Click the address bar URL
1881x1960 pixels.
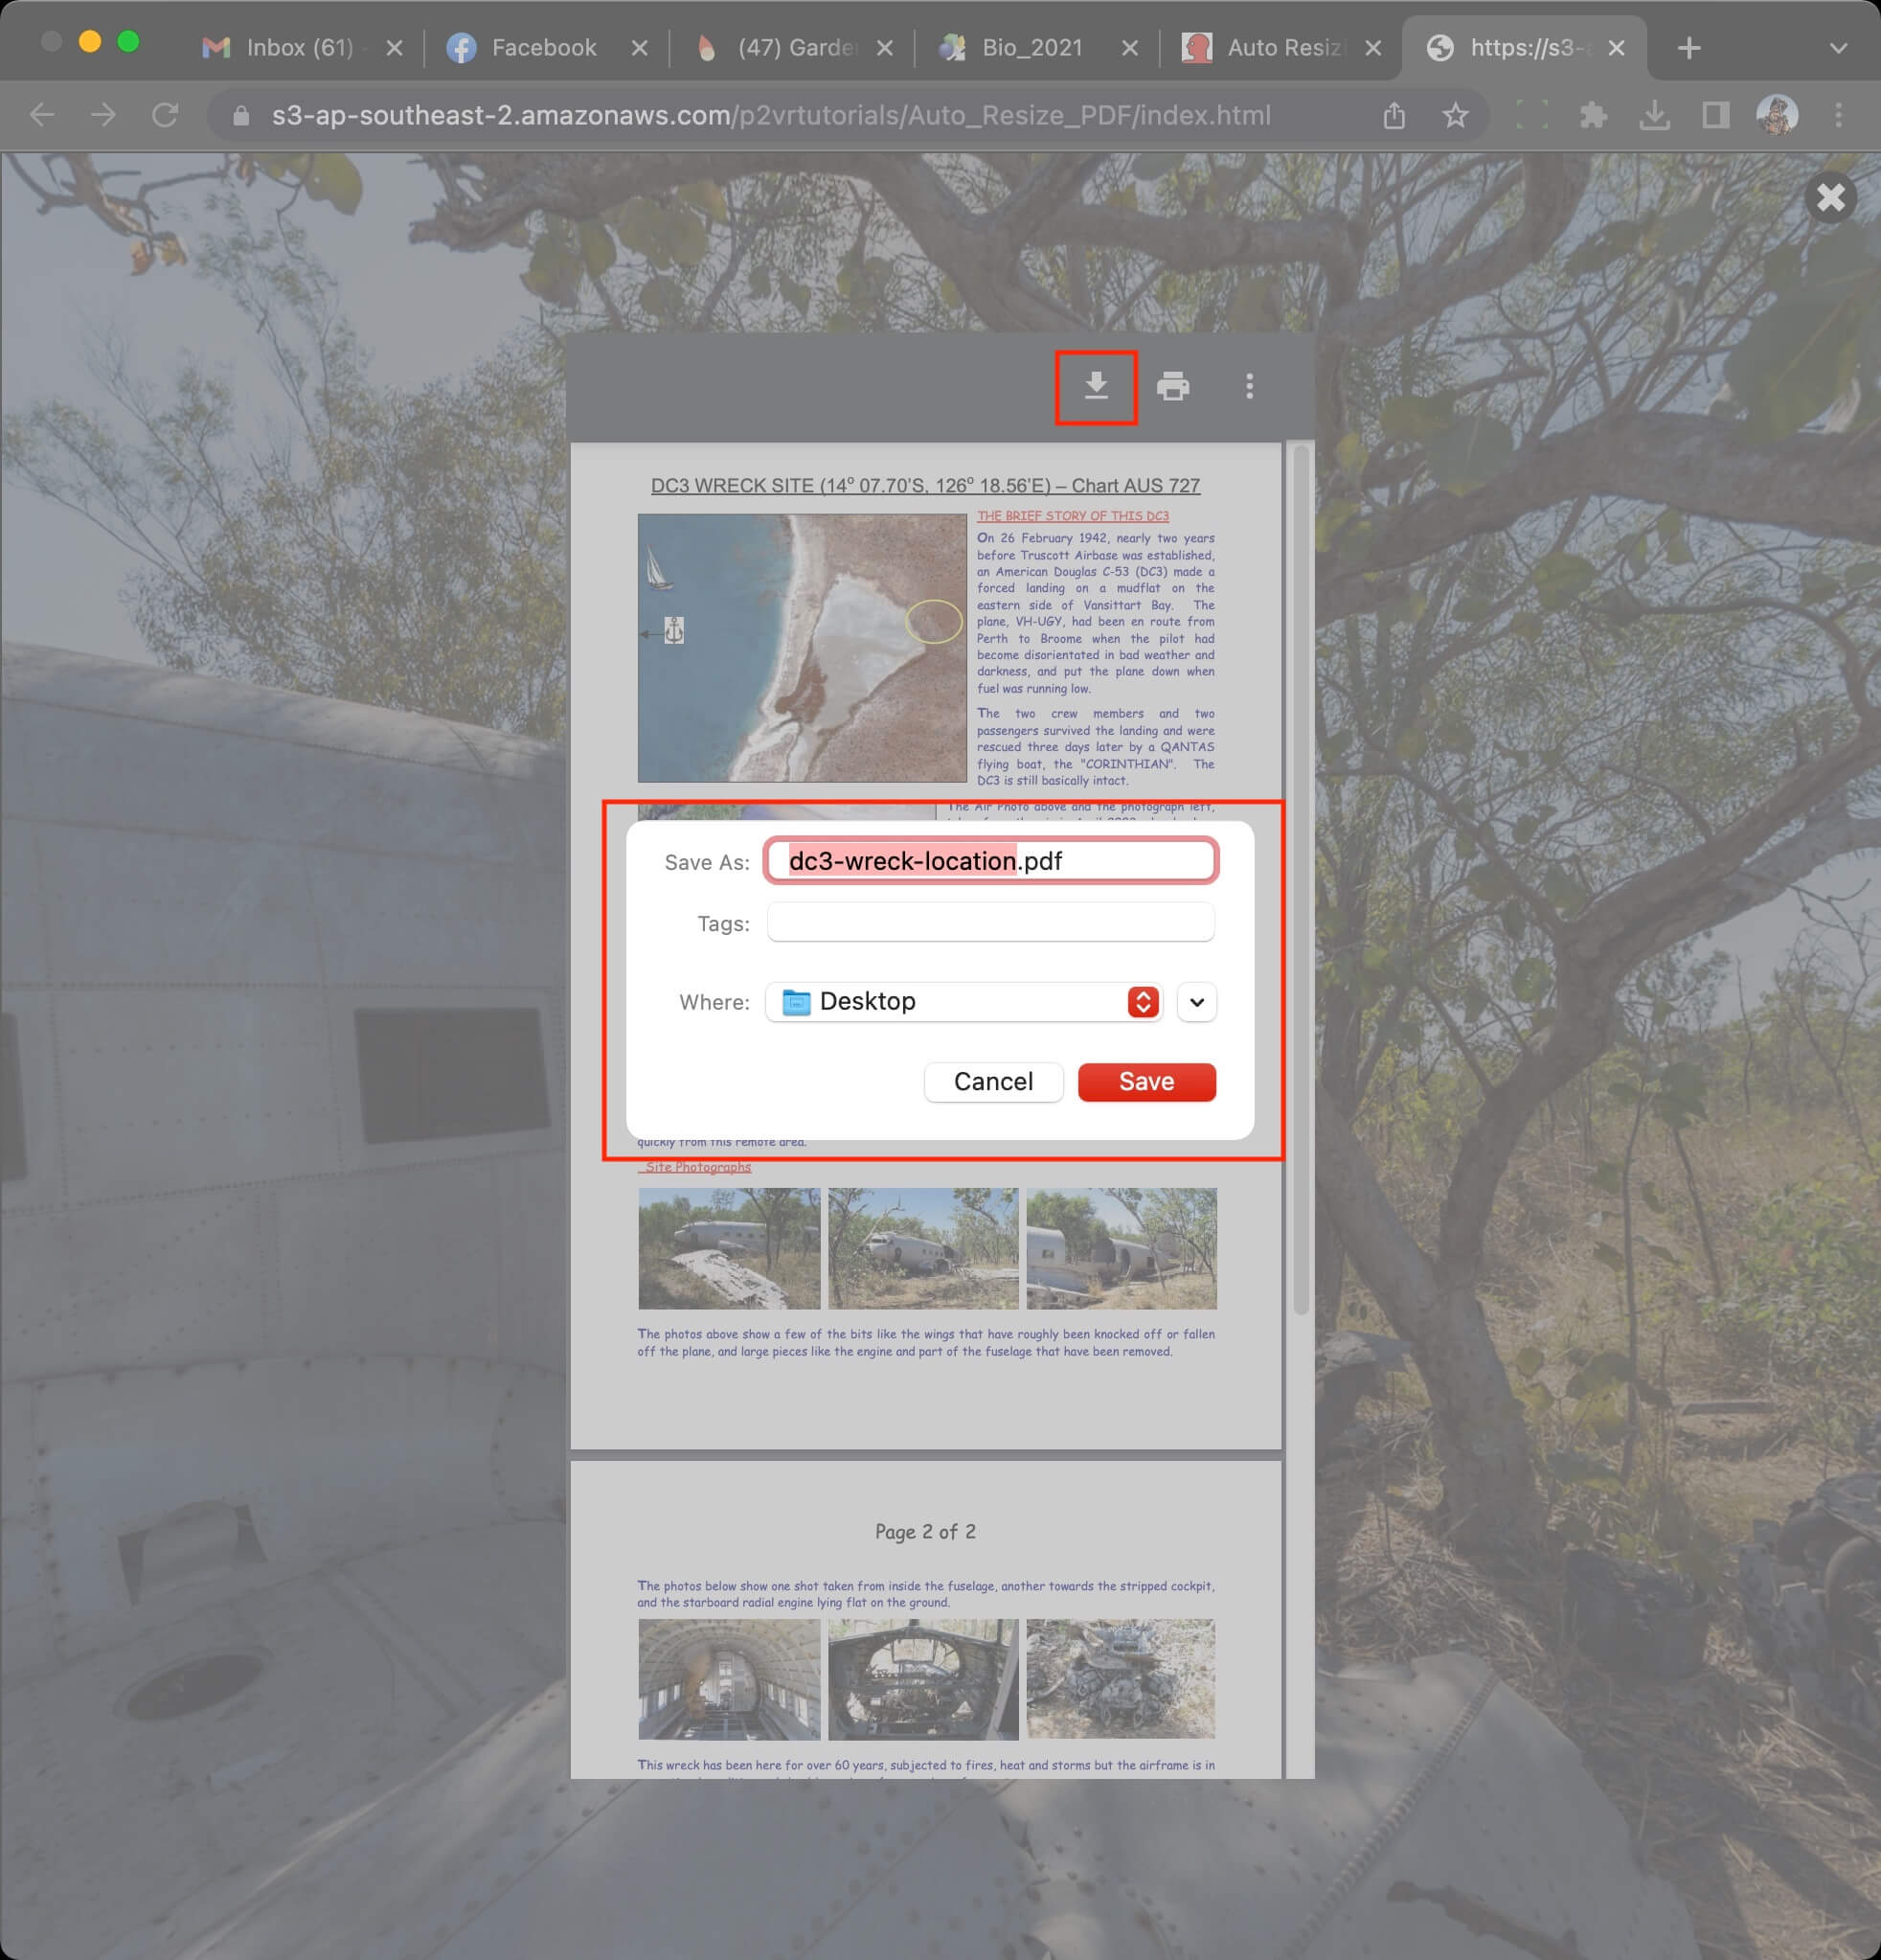coord(771,116)
